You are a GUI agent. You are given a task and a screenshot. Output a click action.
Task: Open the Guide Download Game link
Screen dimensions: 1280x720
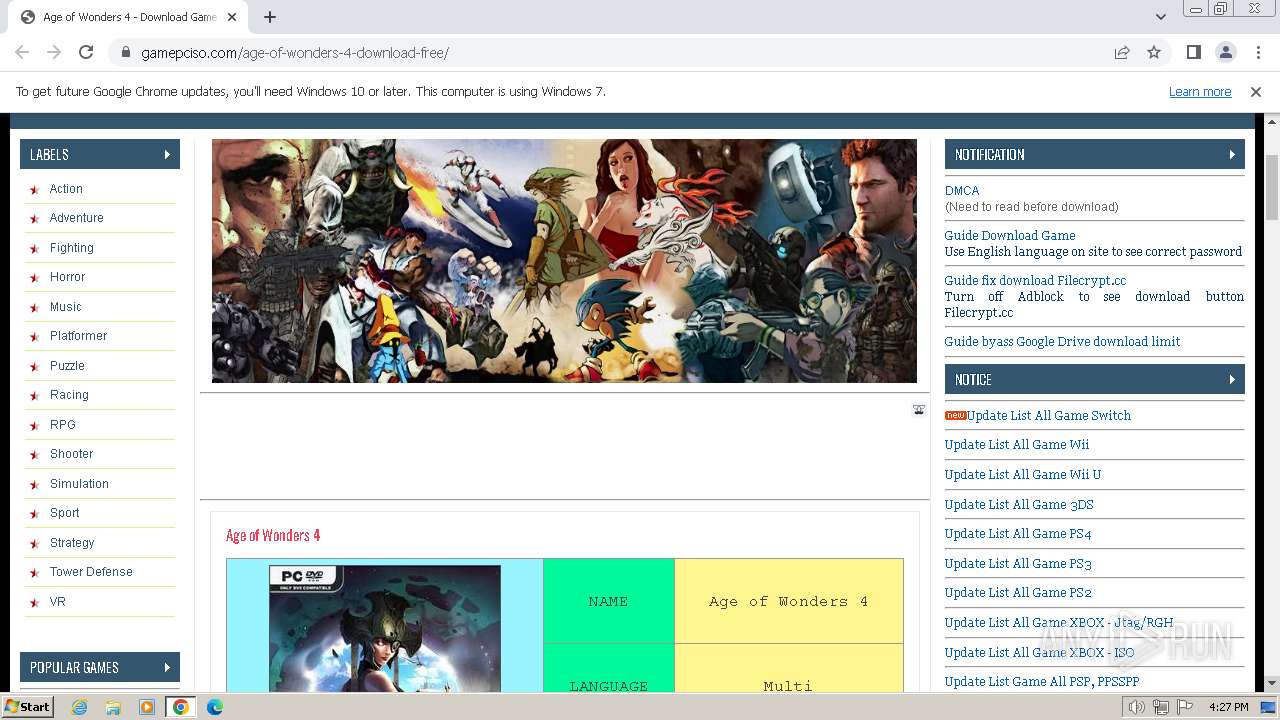1010,235
